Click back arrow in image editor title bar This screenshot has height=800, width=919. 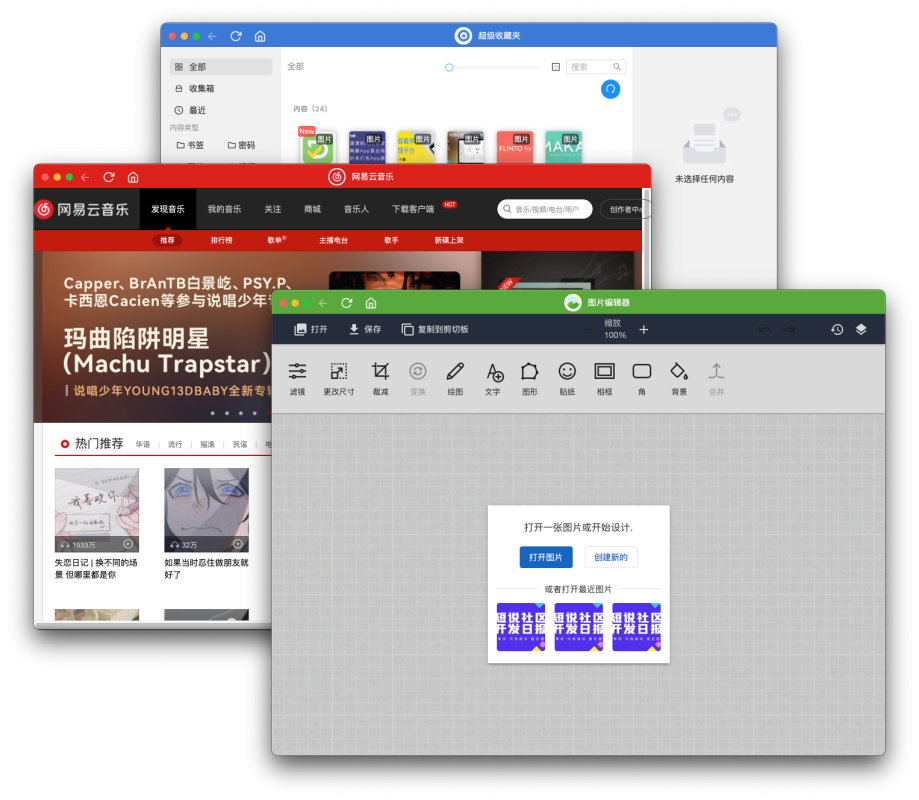coord(323,303)
